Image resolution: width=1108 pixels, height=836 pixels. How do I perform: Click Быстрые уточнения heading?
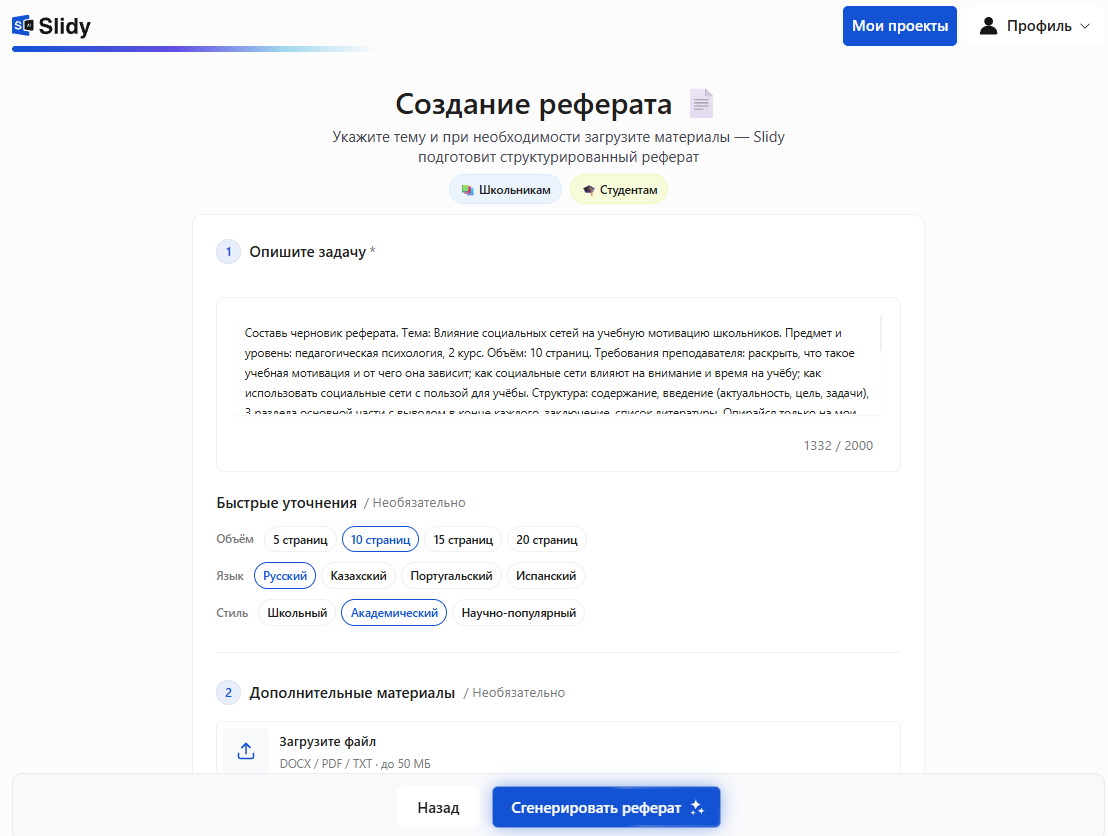coord(286,502)
